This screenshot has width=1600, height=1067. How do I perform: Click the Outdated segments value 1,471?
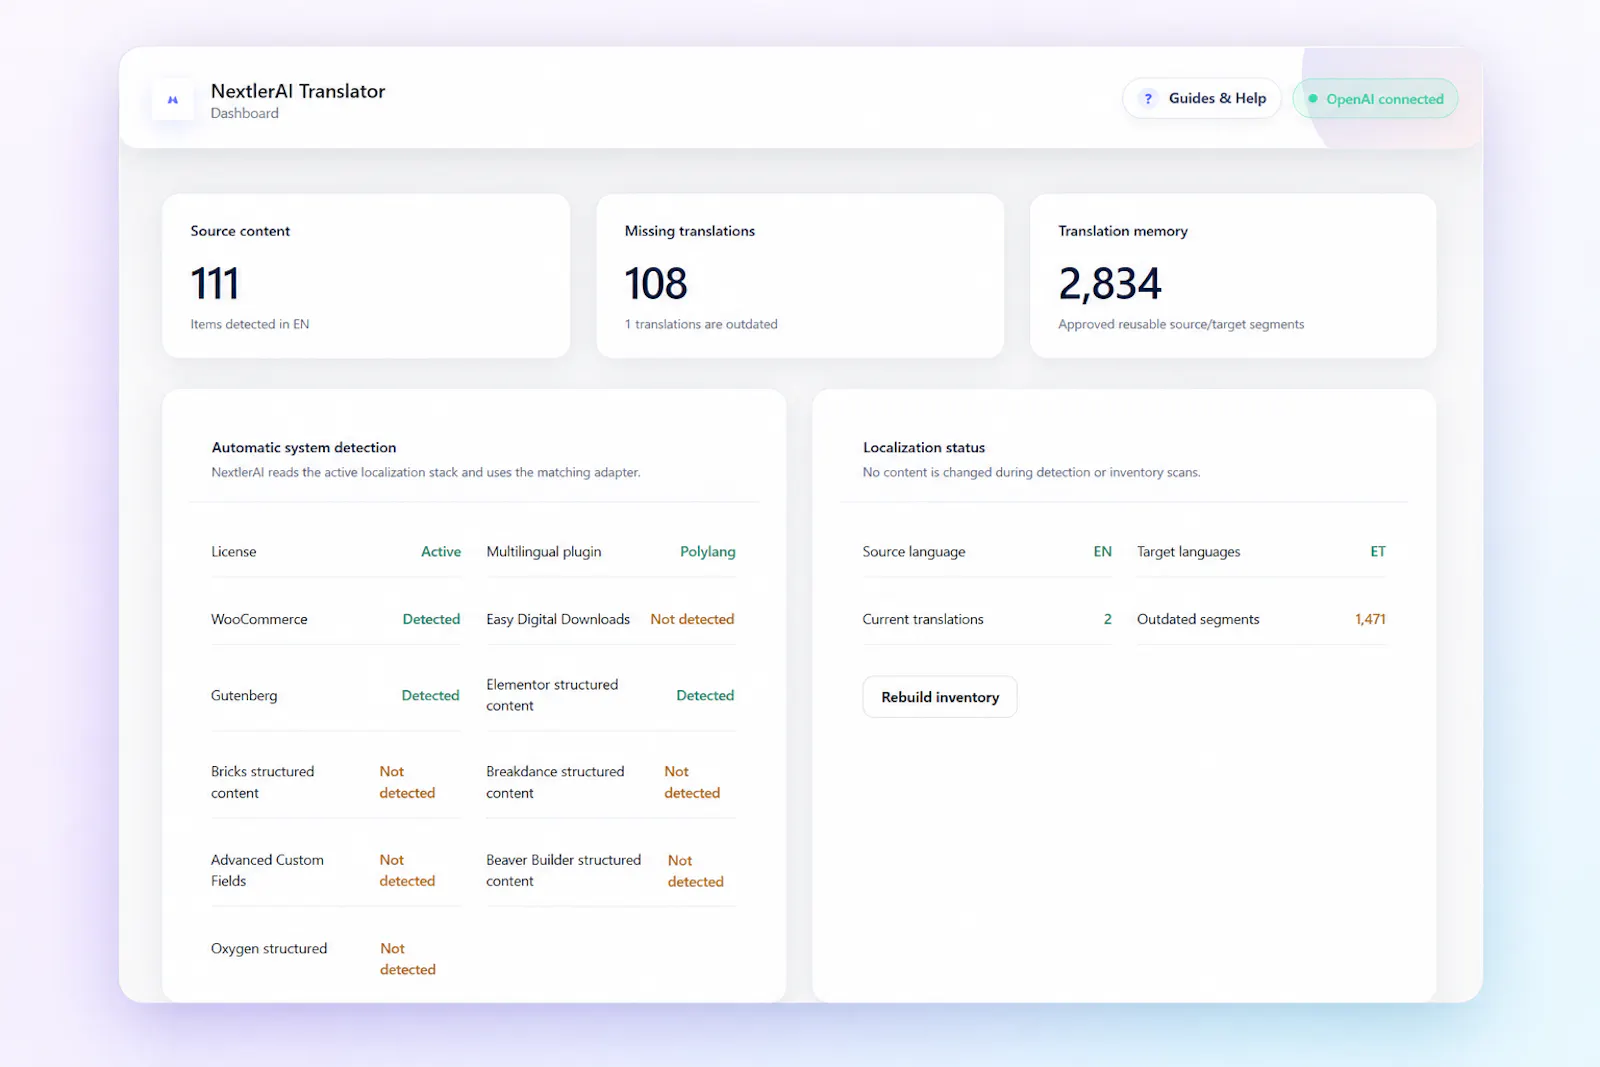pos(1370,619)
